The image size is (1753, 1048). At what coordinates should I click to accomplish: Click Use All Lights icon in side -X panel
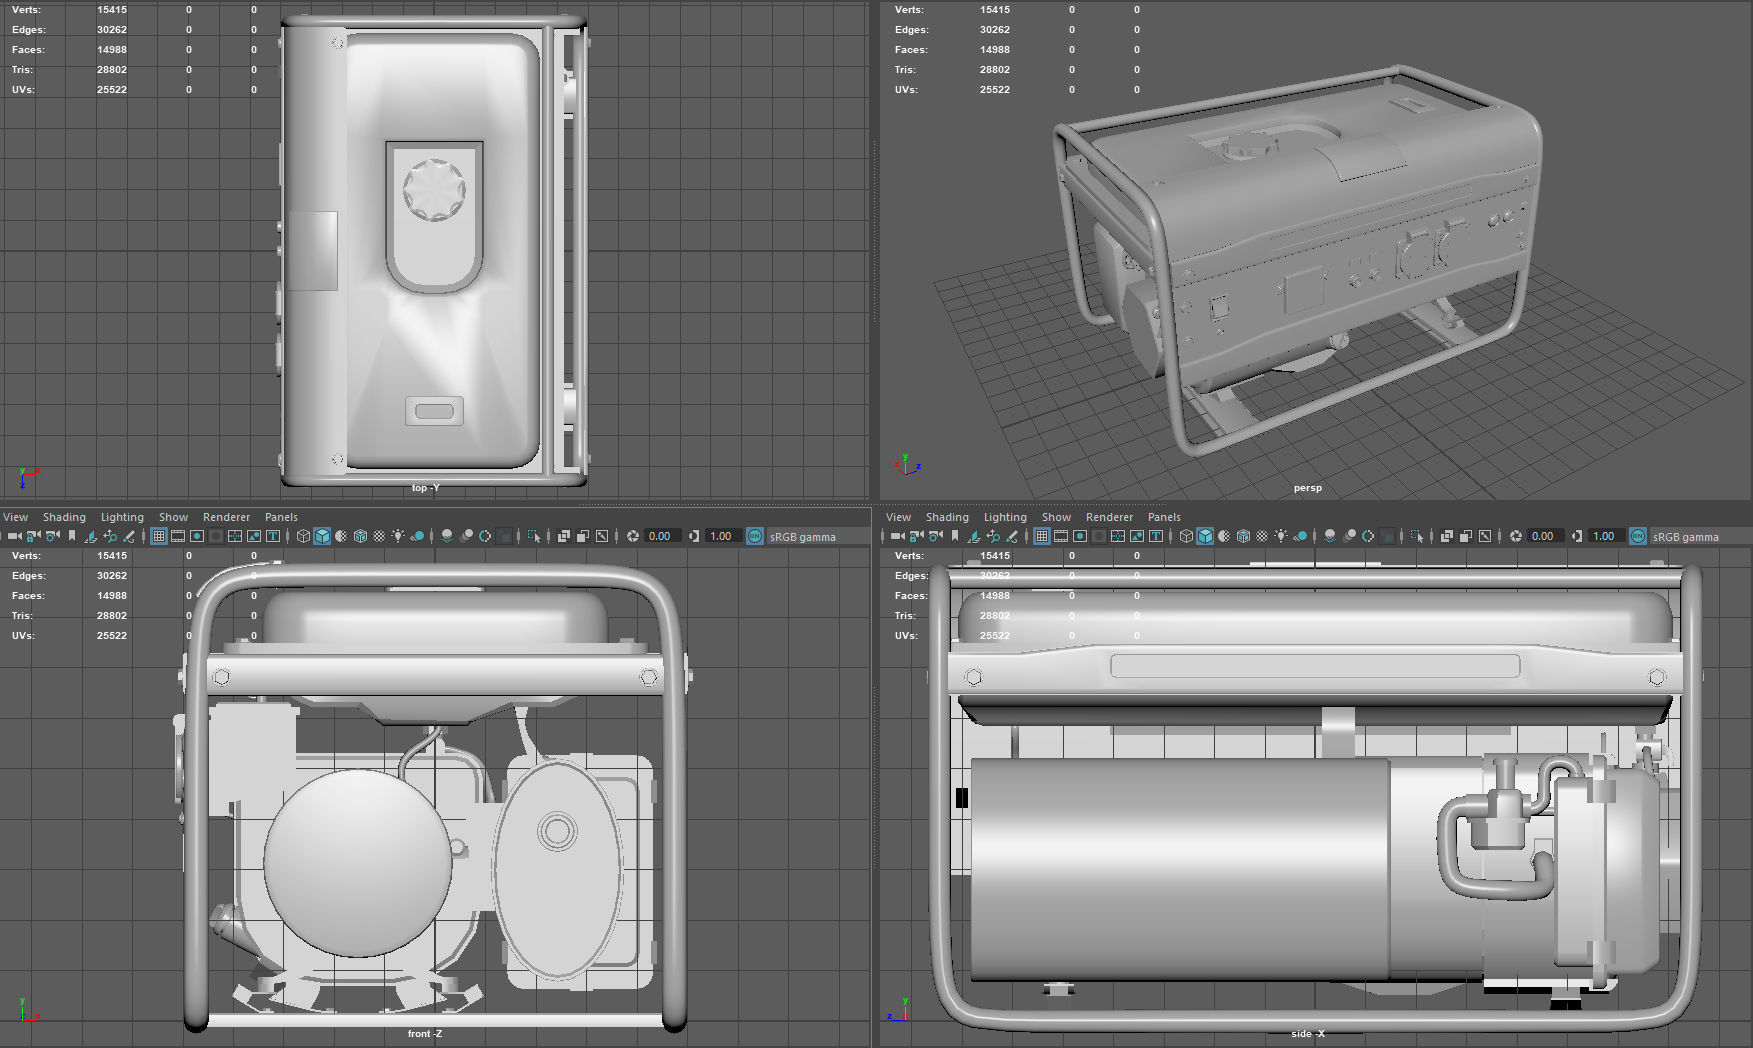[1281, 536]
